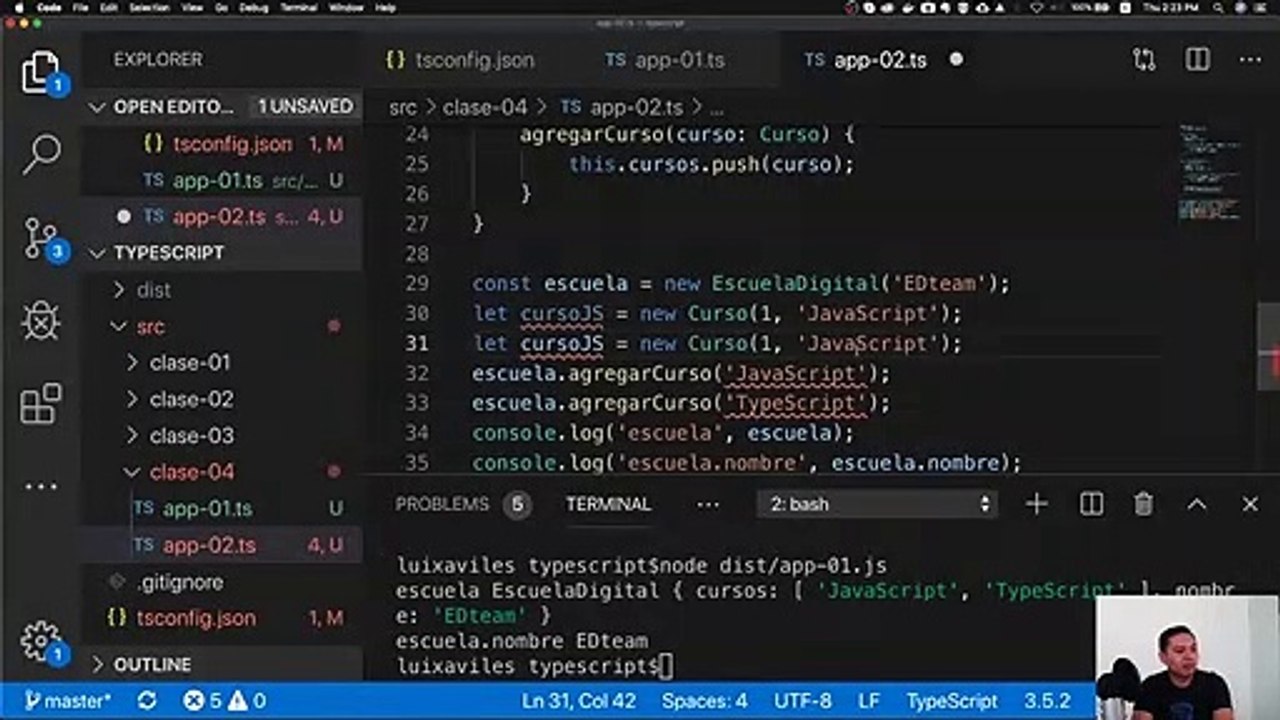Open panel overflow ellipsis next to Terminal

708,504
